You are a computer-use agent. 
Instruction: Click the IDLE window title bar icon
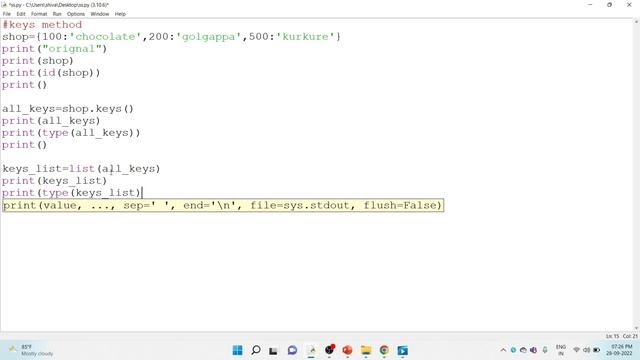click(x=4, y=5)
